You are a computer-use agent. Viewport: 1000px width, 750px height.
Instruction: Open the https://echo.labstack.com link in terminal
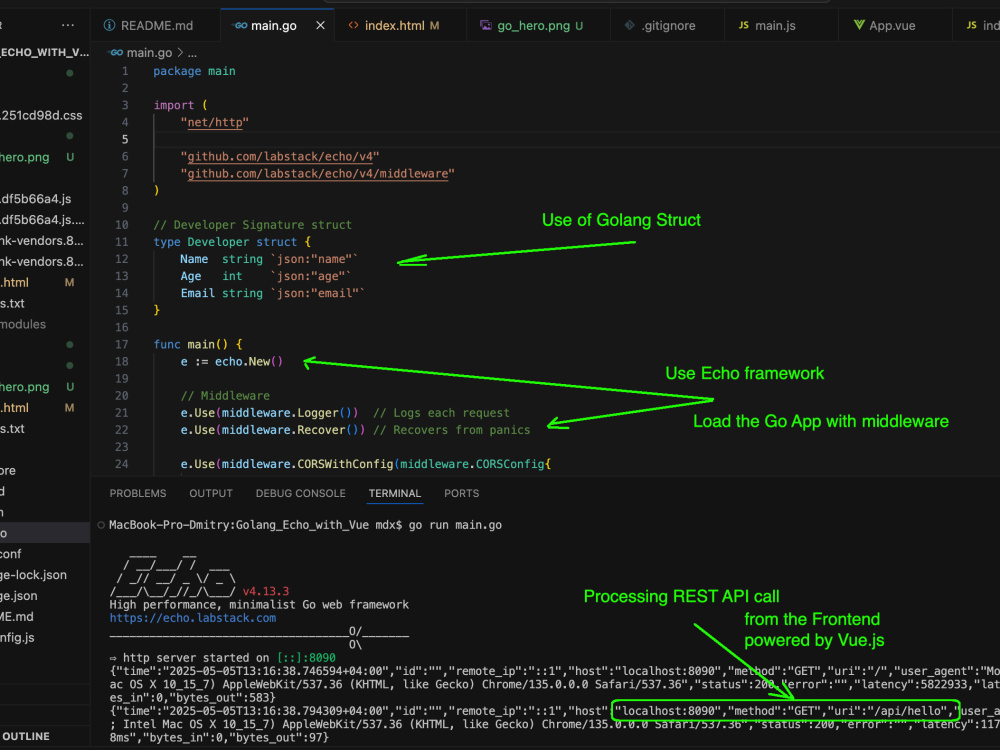coord(193,618)
